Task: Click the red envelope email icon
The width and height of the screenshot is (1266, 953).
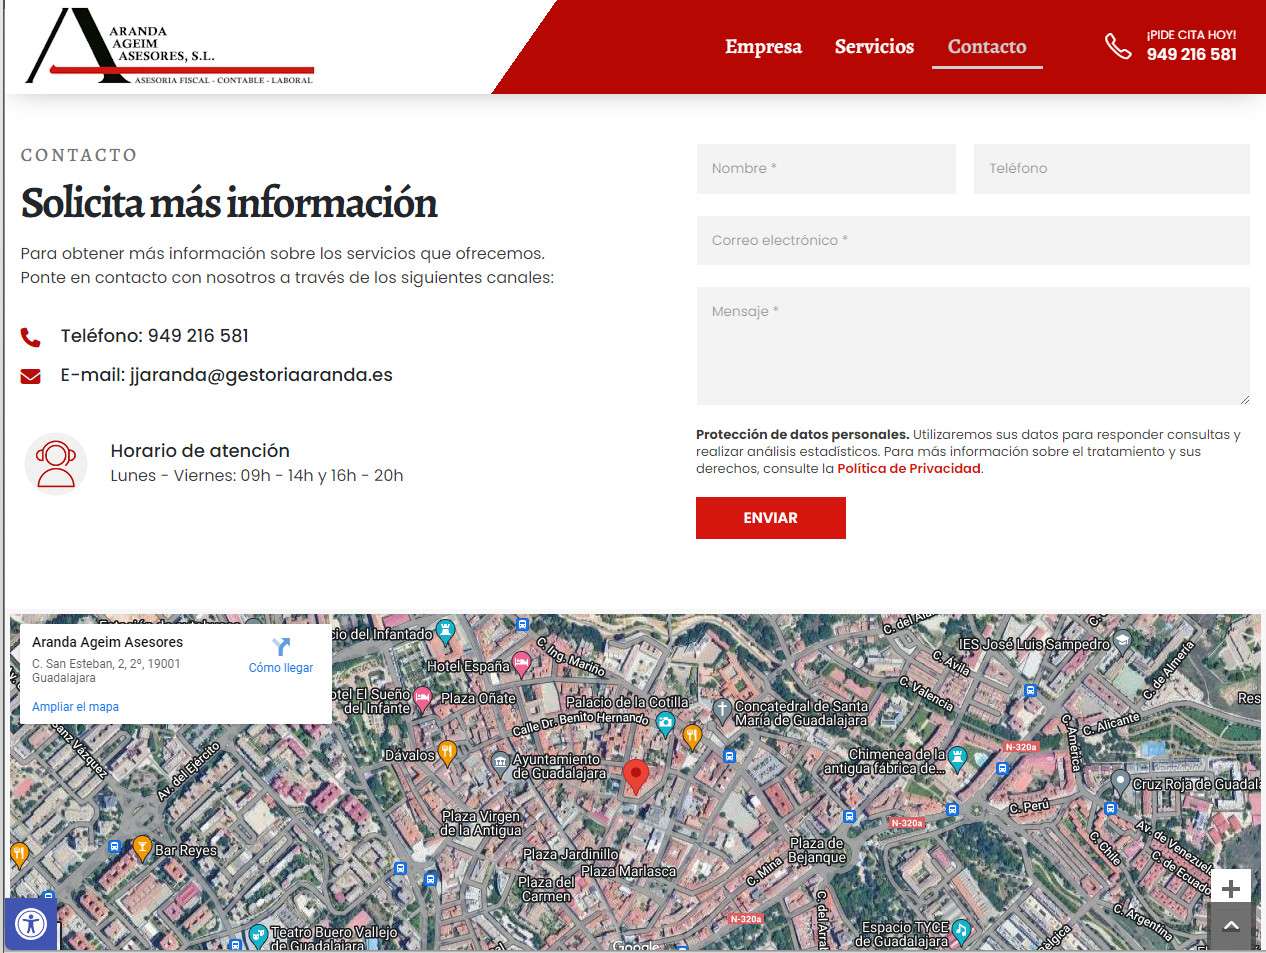Action: [x=31, y=376]
